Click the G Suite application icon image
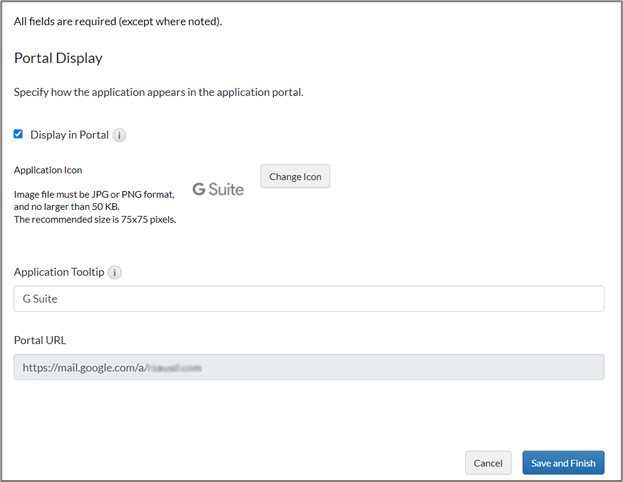623x482 pixels. (x=218, y=189)
